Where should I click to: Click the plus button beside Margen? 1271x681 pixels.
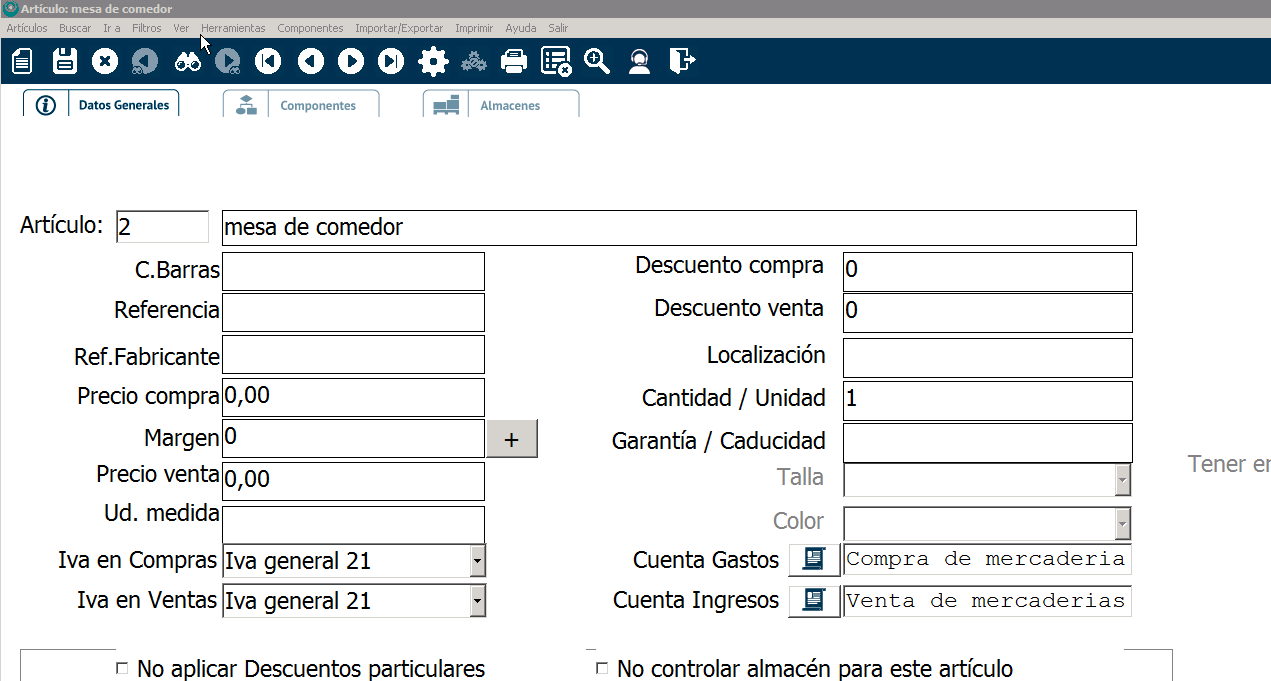512,439
